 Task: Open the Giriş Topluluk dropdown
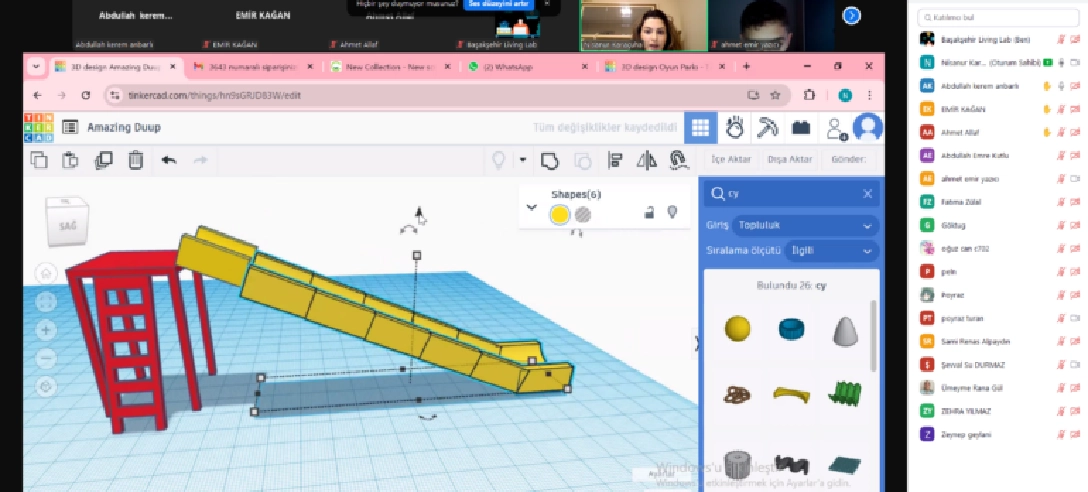(806, 226)
